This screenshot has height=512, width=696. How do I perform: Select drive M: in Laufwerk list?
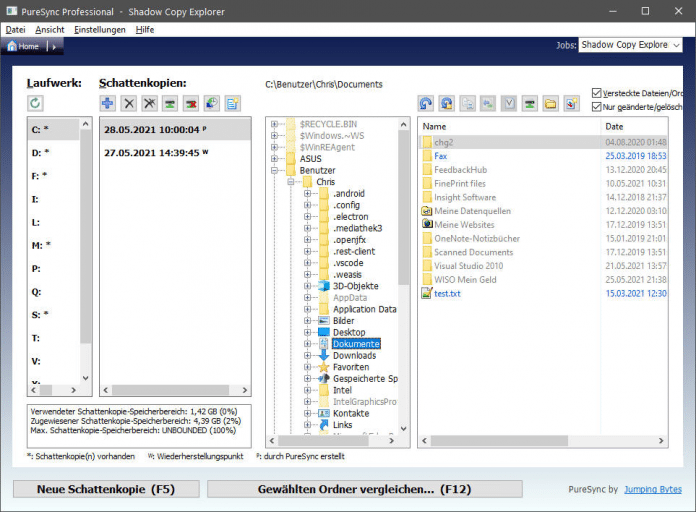[x=53, y=245]
